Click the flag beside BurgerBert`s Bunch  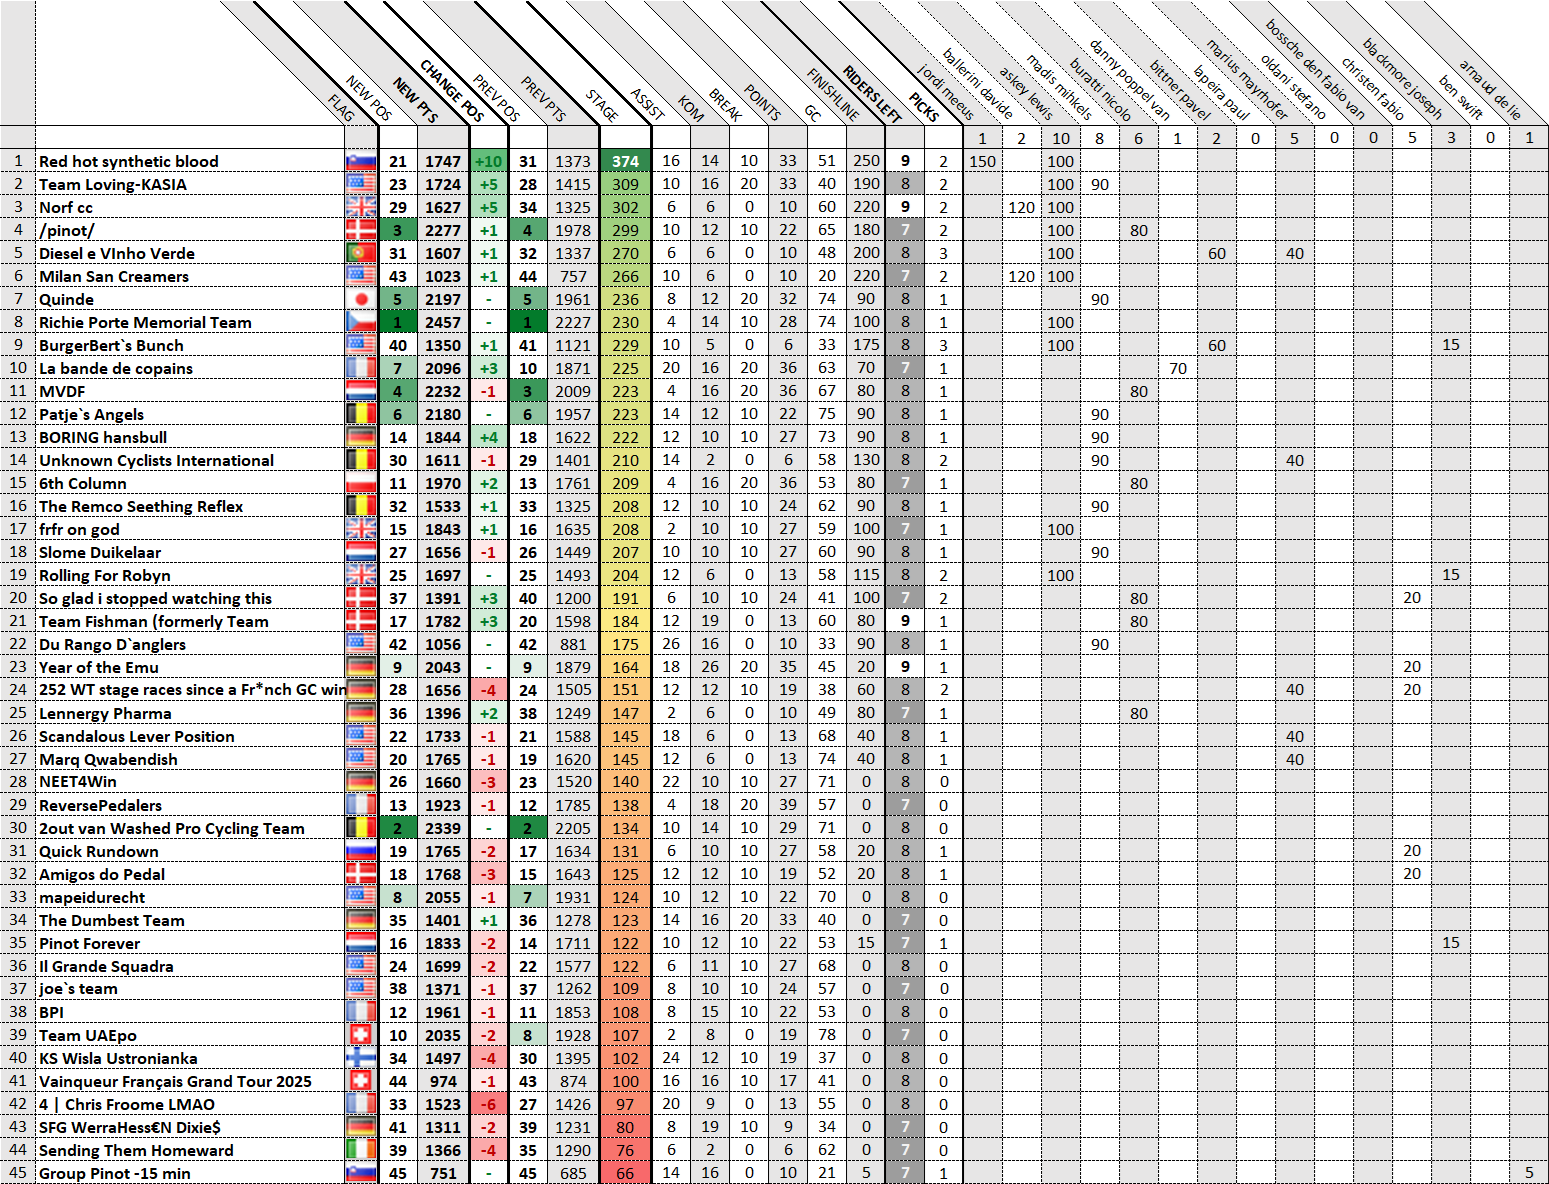[361, 345]
